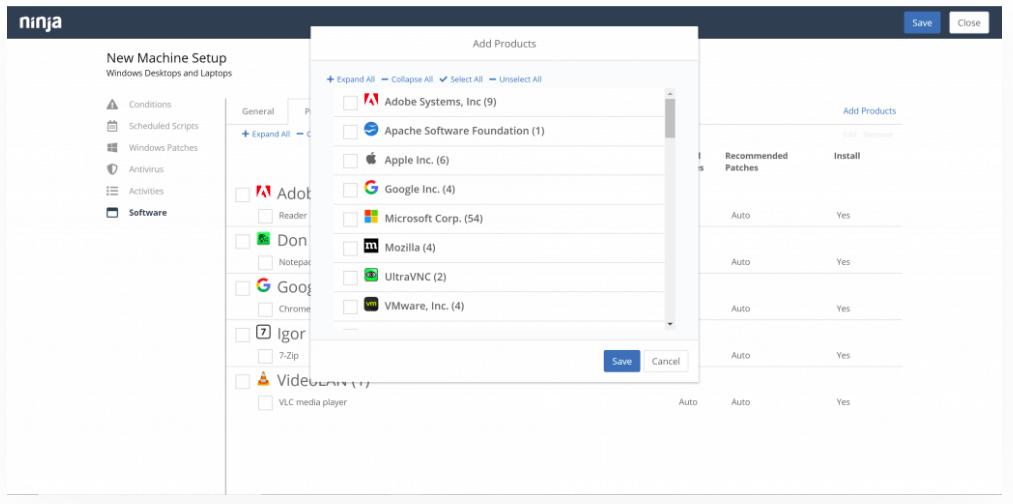The height and width of the screenshot is (504, 1013).
Task: Check the Adobe Systems, Inc (9) checkbox
Action: [350, 103]
